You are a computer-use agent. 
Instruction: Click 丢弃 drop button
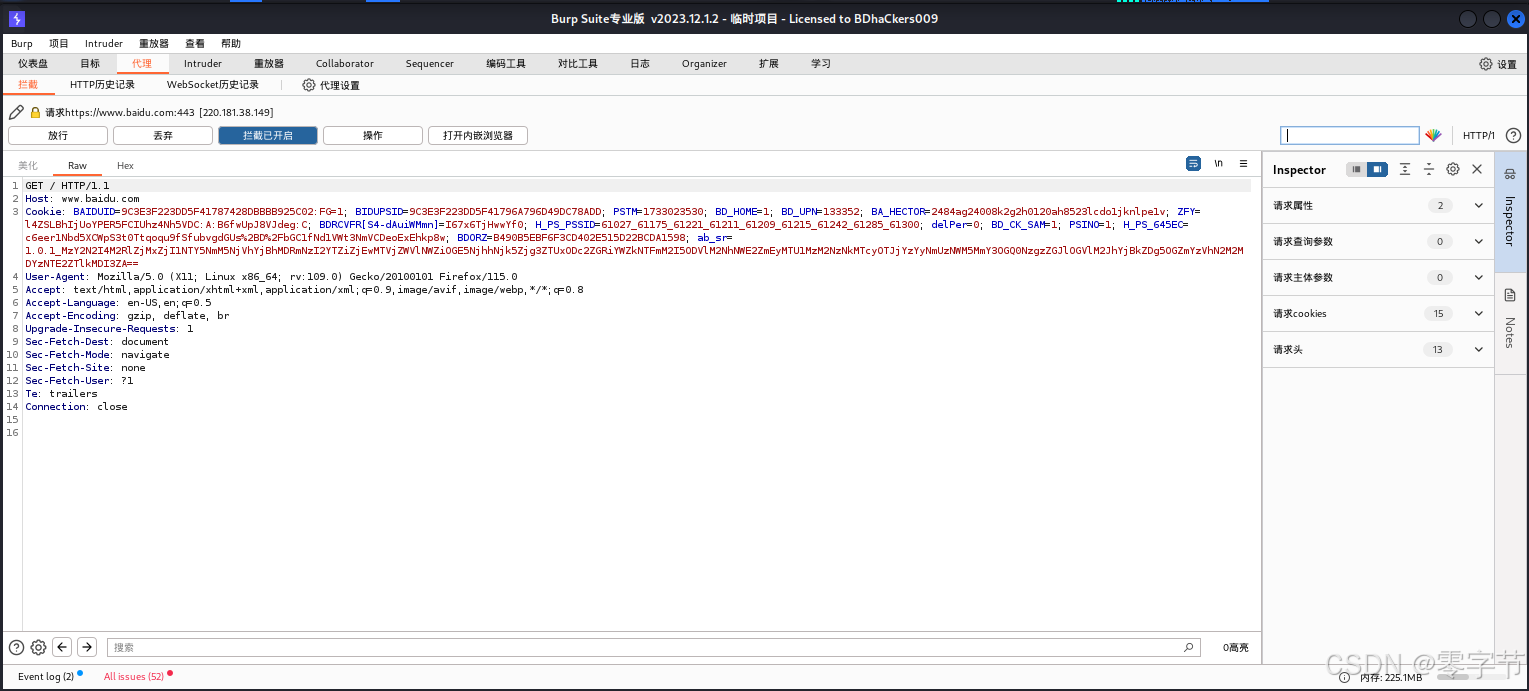(x=163, y=135)
